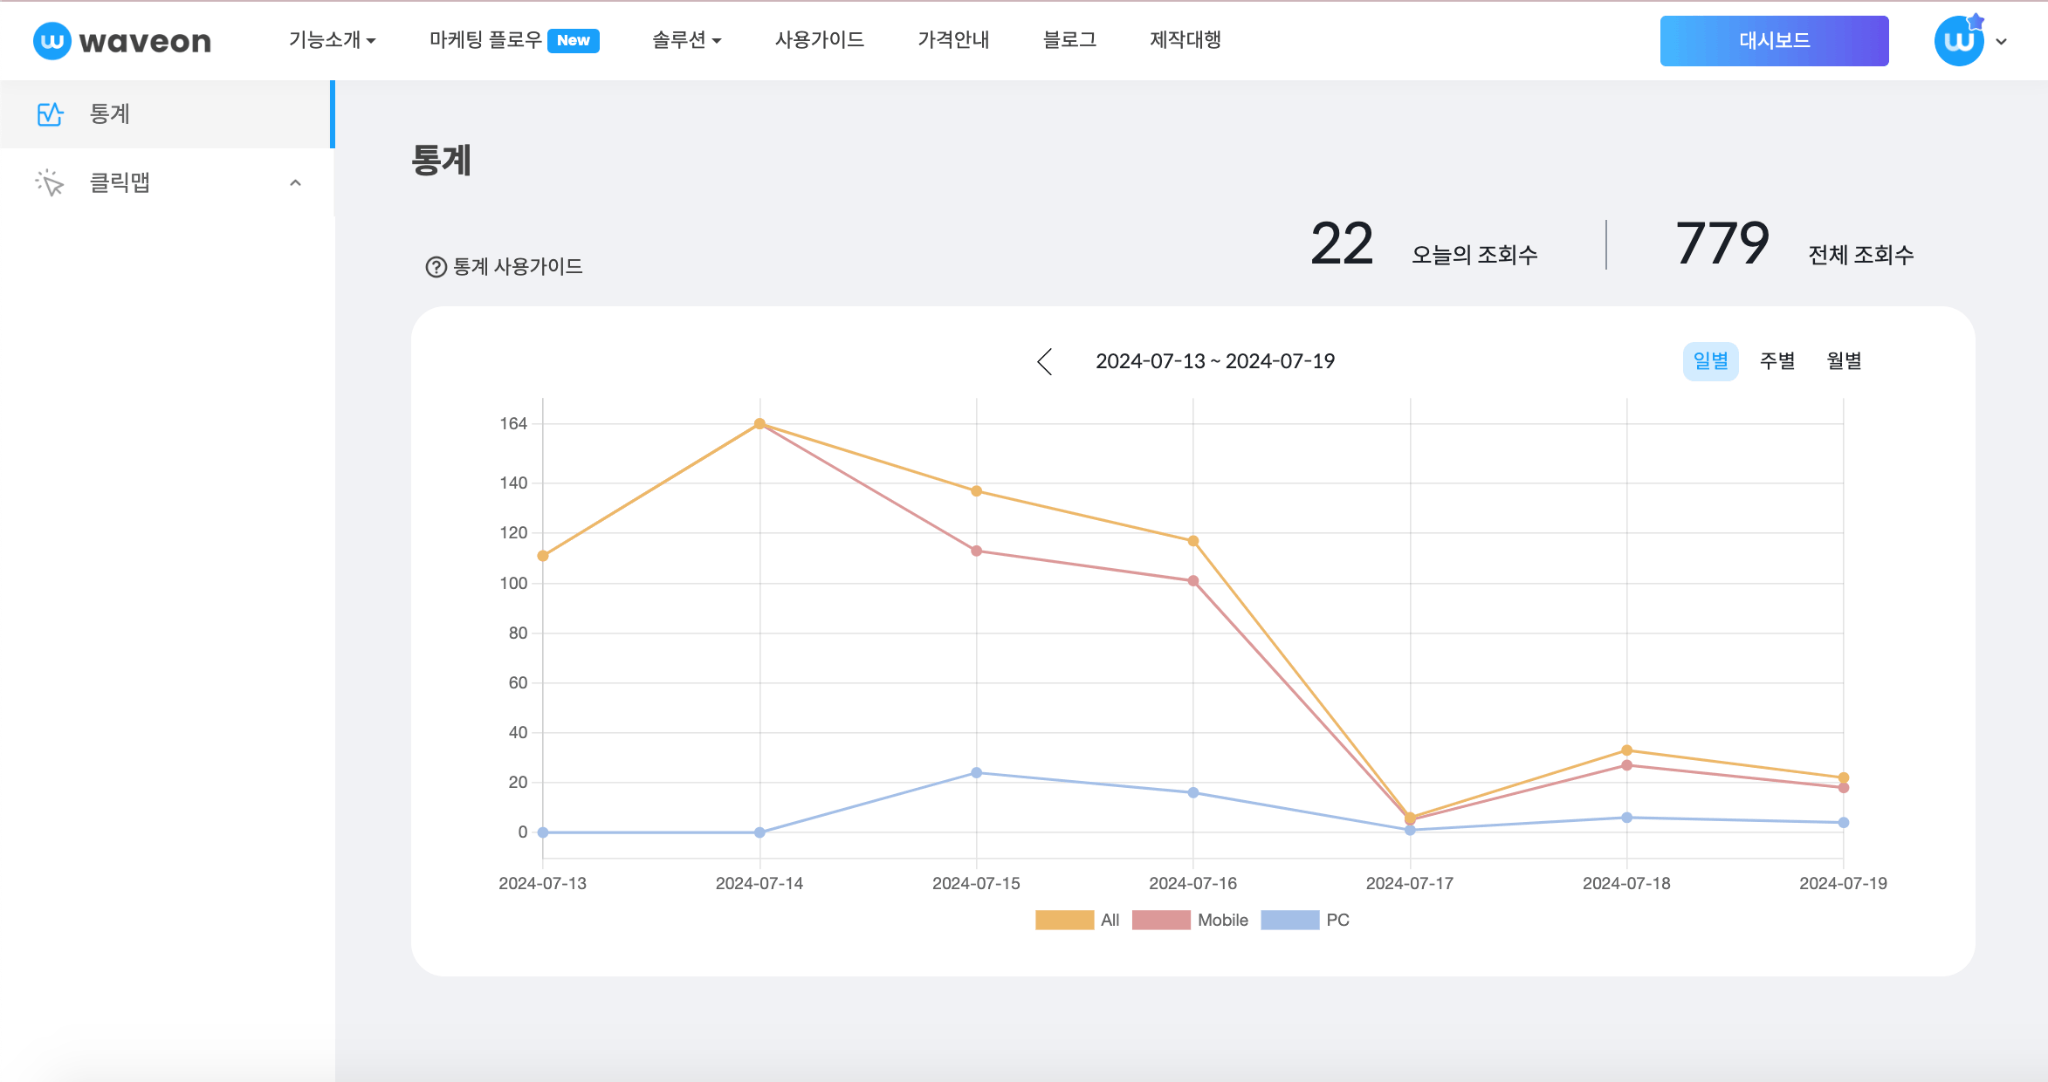Click the 2024-07-17 axis label
The image size is (2048, 1082).
[1410, 884]
